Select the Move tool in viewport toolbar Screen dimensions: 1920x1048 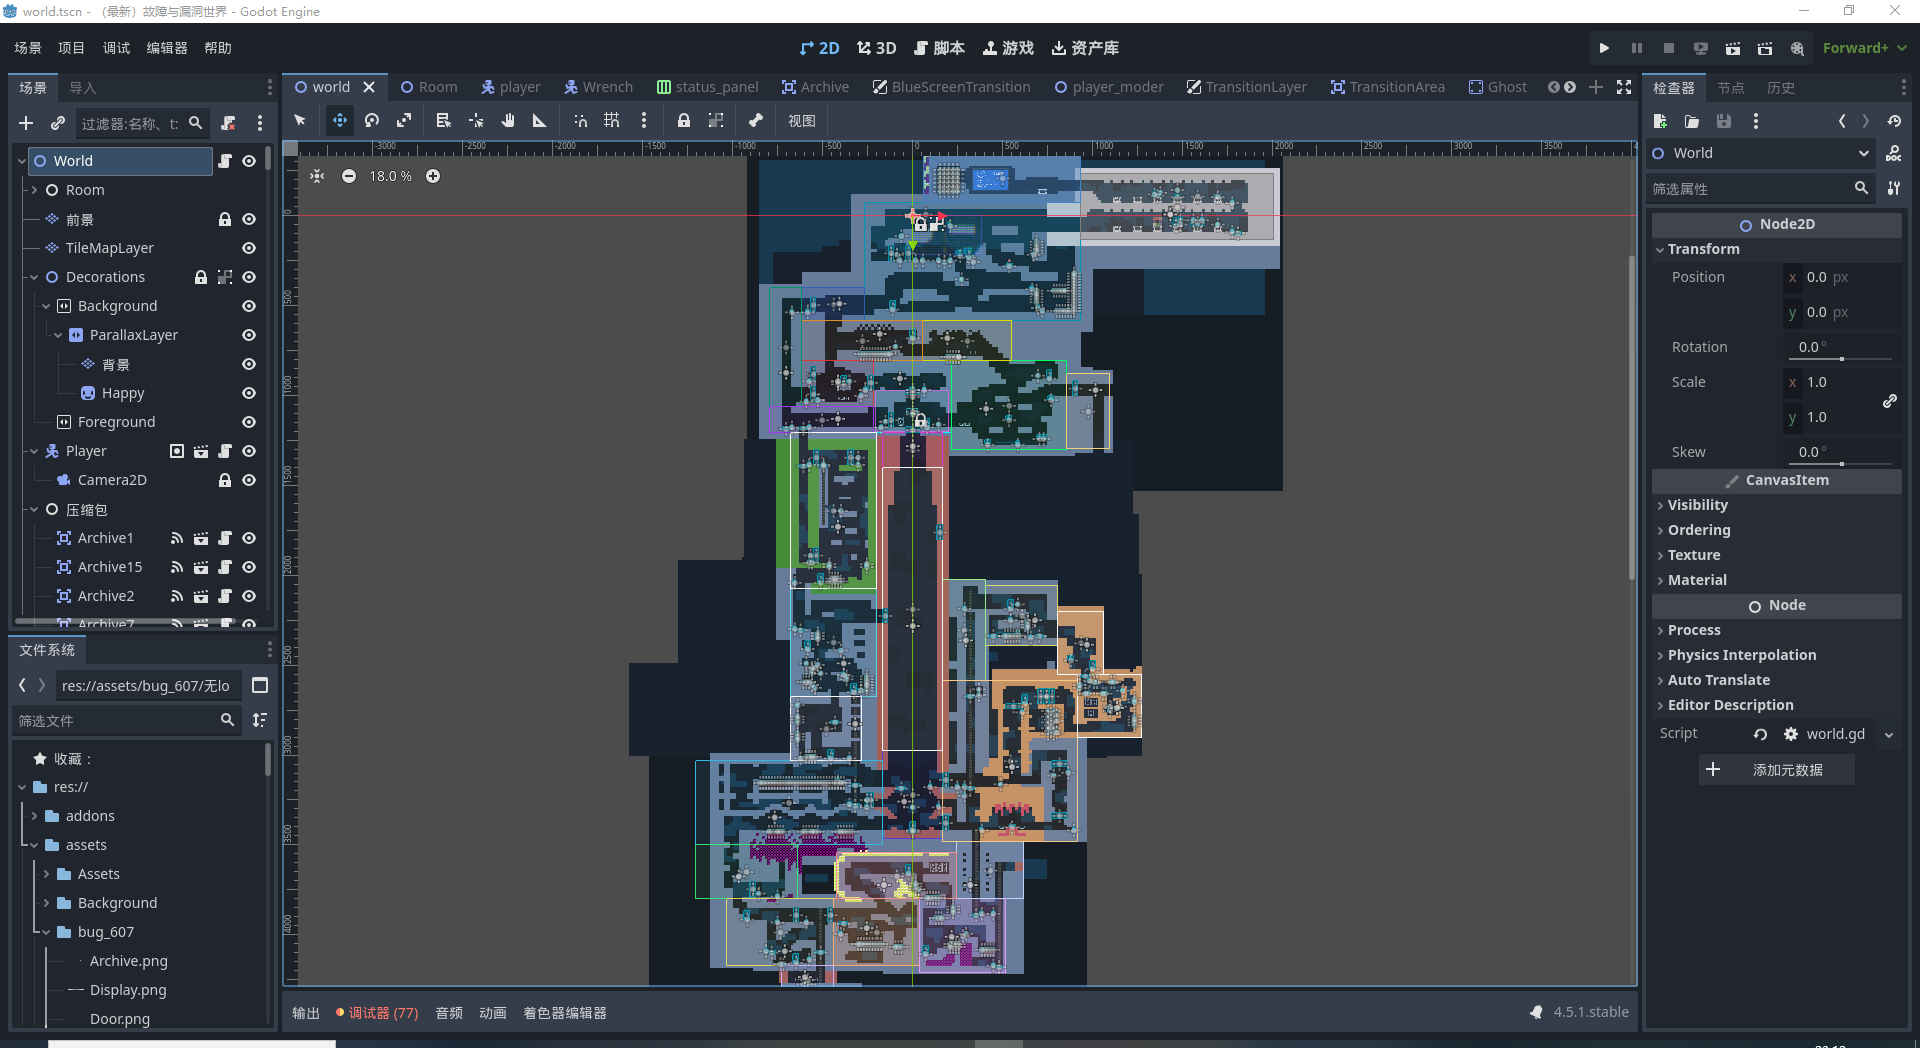click(340, 121)
